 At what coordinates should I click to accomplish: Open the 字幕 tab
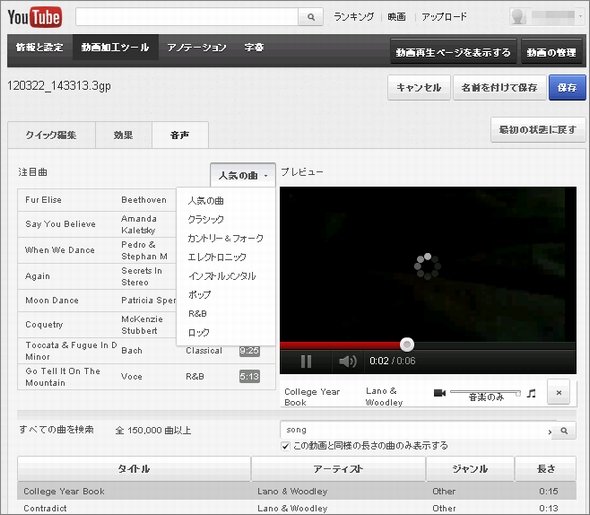coord(254,47)
